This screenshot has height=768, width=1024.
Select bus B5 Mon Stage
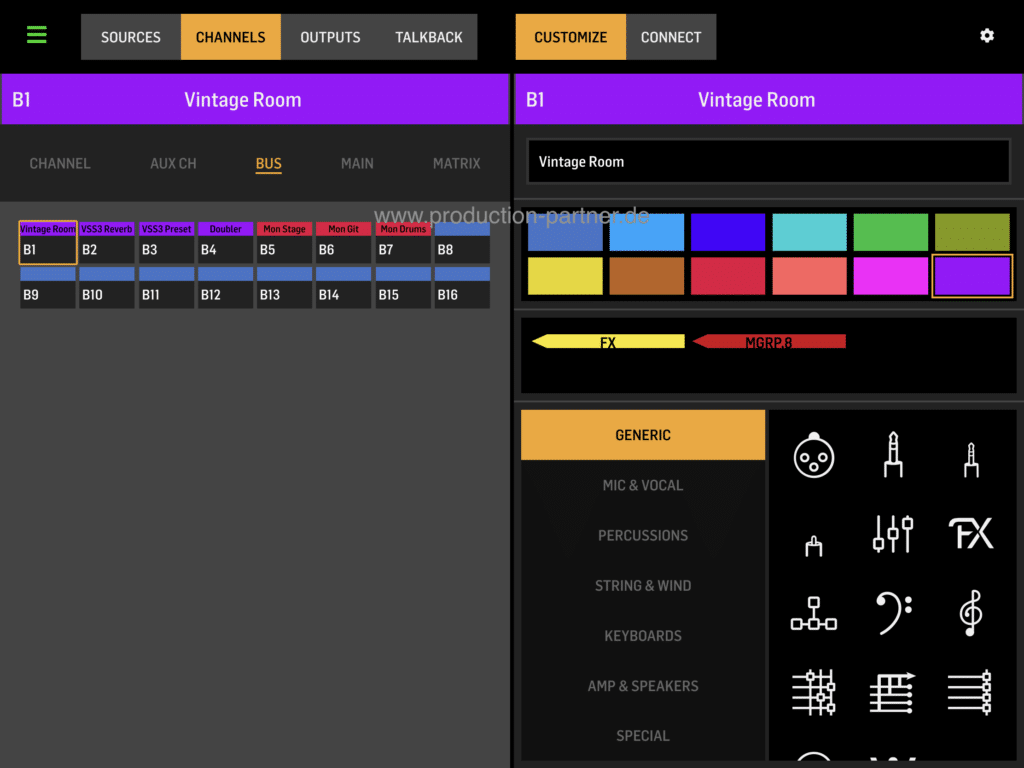click(x=284, y=243)
